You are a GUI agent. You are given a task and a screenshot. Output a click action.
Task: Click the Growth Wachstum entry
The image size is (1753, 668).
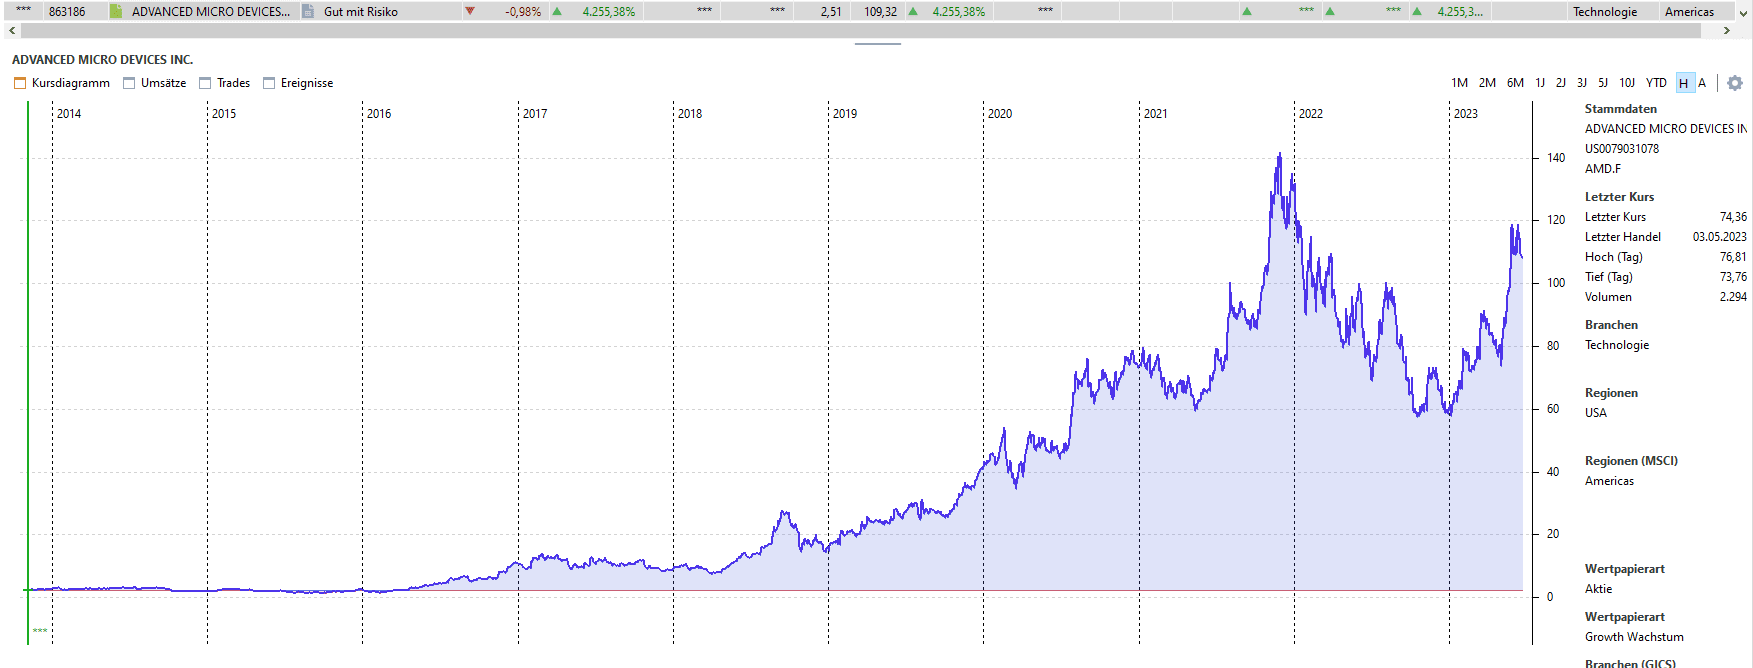coord(1634,637)
